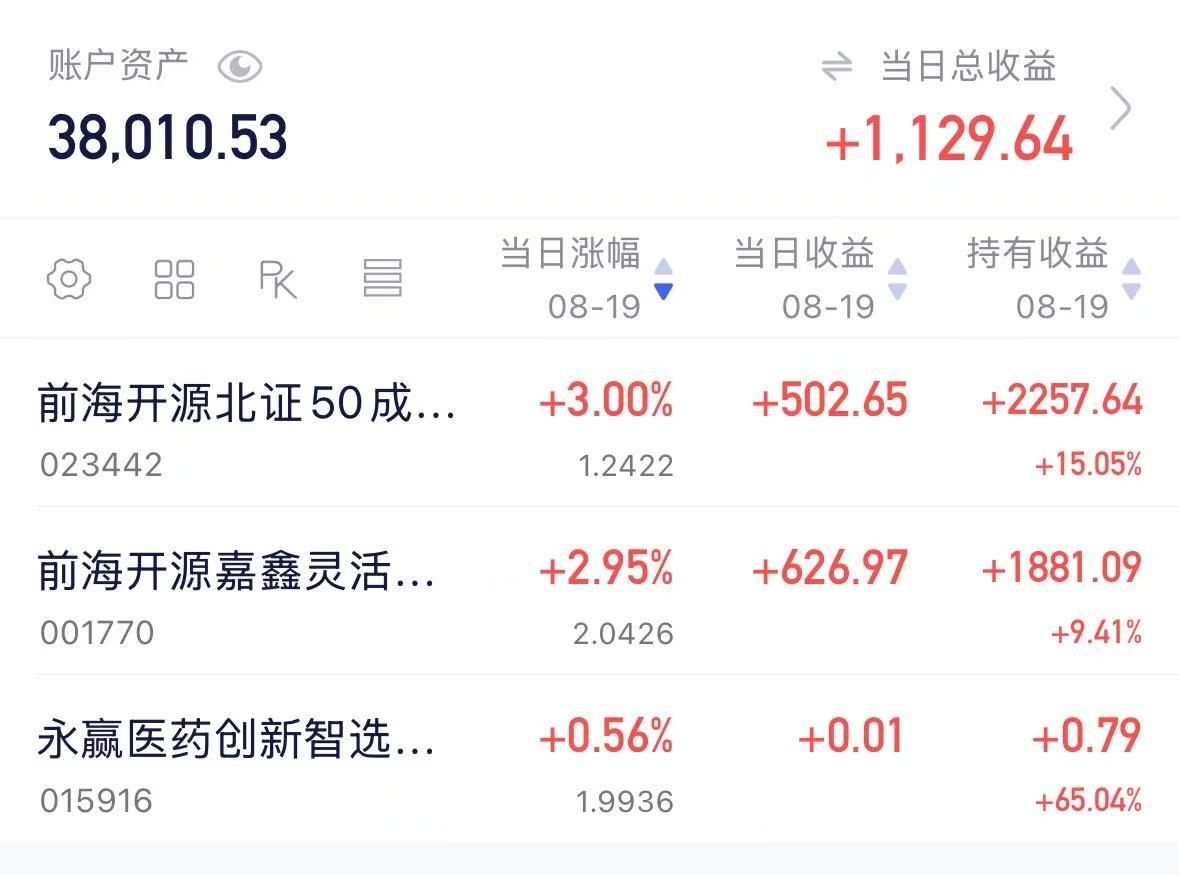This screenshot has width=1179, height=875.
Task: Tap the swap arrows beside 当日总收益
Action: pos(837,66)
